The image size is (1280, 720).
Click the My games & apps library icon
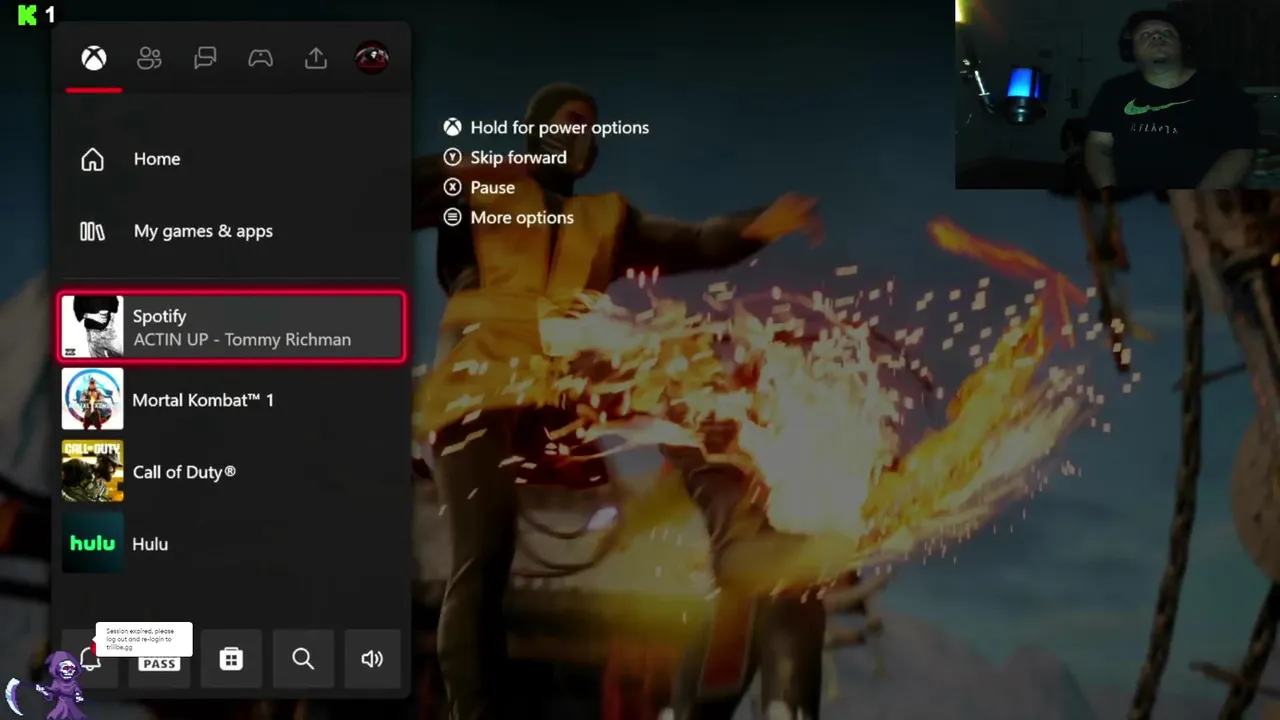pyautogui.click(x=92, y=231)
